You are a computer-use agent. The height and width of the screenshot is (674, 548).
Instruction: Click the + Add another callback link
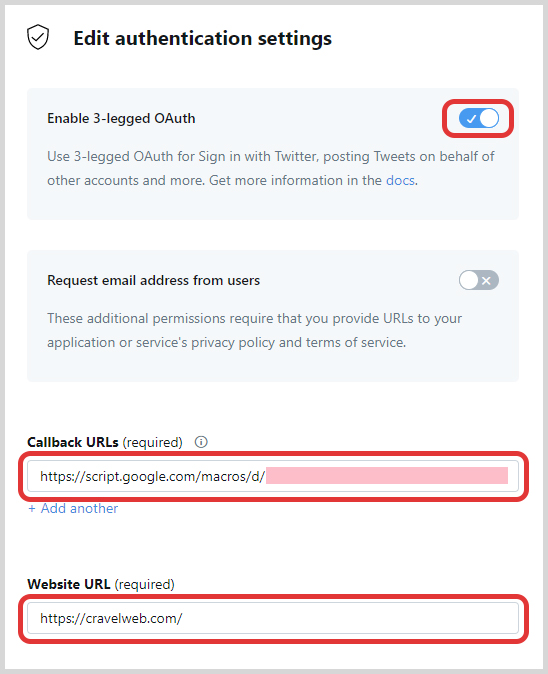(x=73, y=509)
